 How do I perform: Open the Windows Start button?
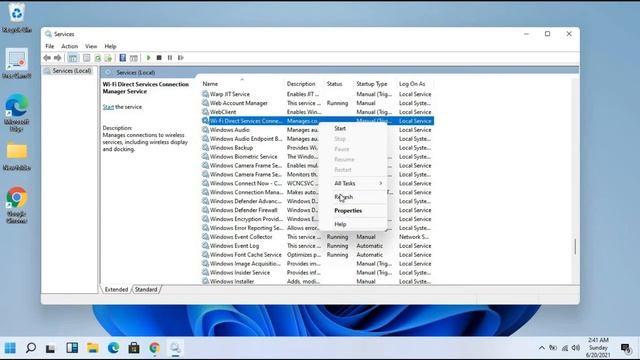[10, 348]
